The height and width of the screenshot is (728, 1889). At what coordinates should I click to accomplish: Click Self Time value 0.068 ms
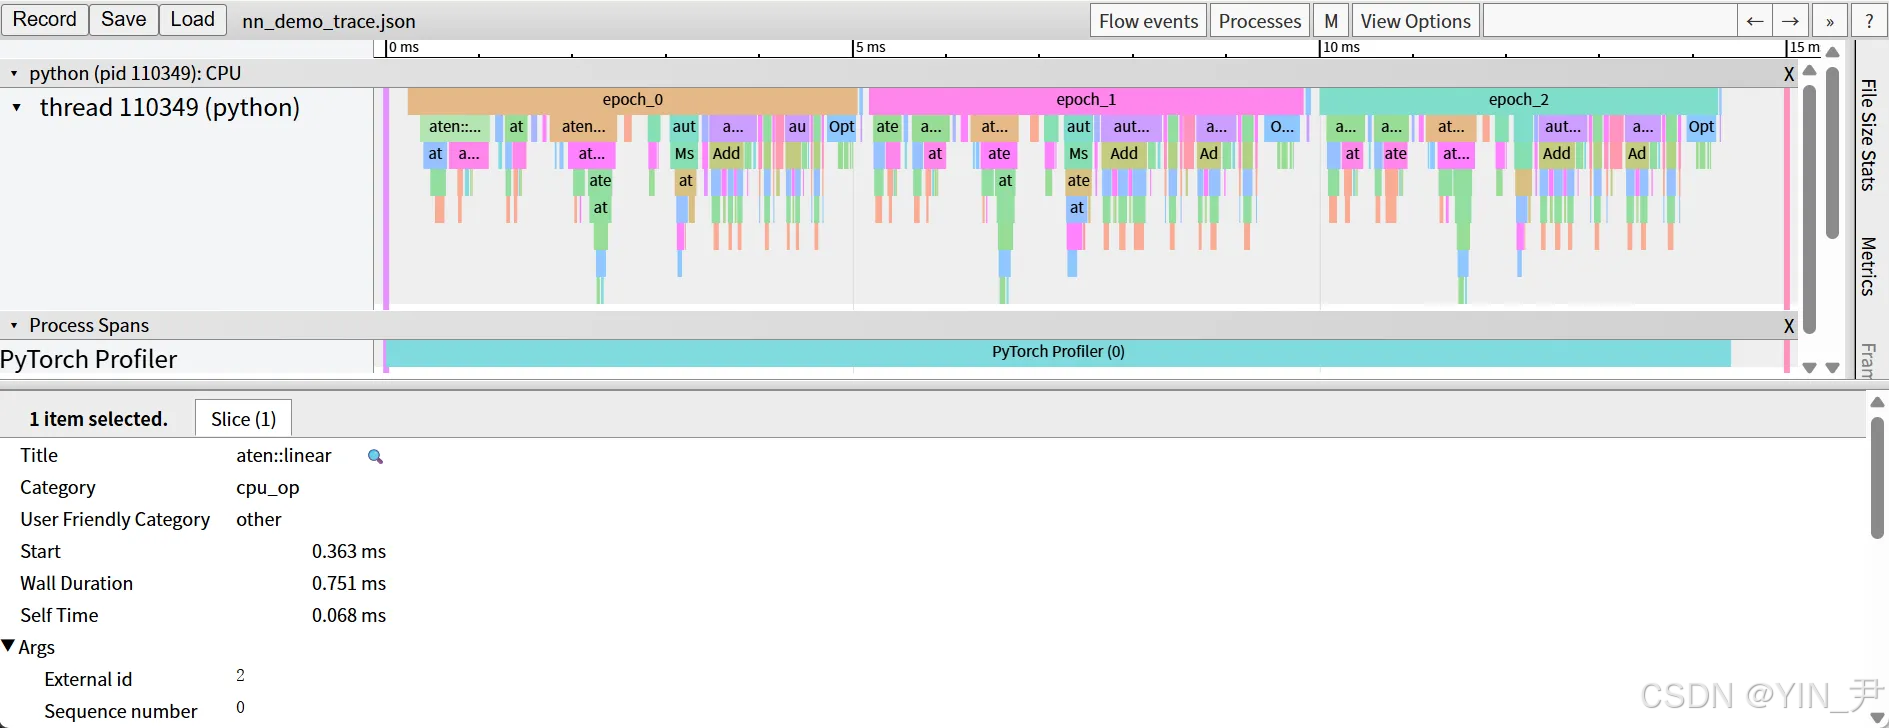(x=349, y=616)
